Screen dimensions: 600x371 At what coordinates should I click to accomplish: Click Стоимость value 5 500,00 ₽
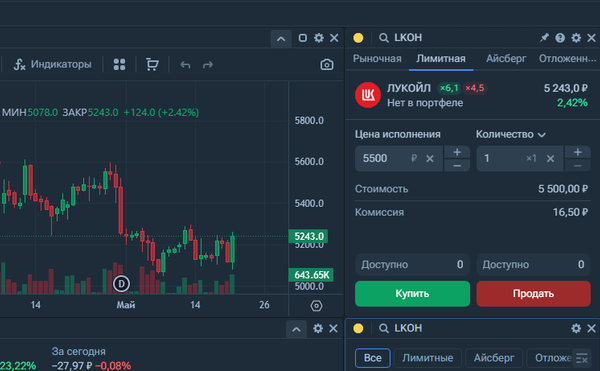563,189
